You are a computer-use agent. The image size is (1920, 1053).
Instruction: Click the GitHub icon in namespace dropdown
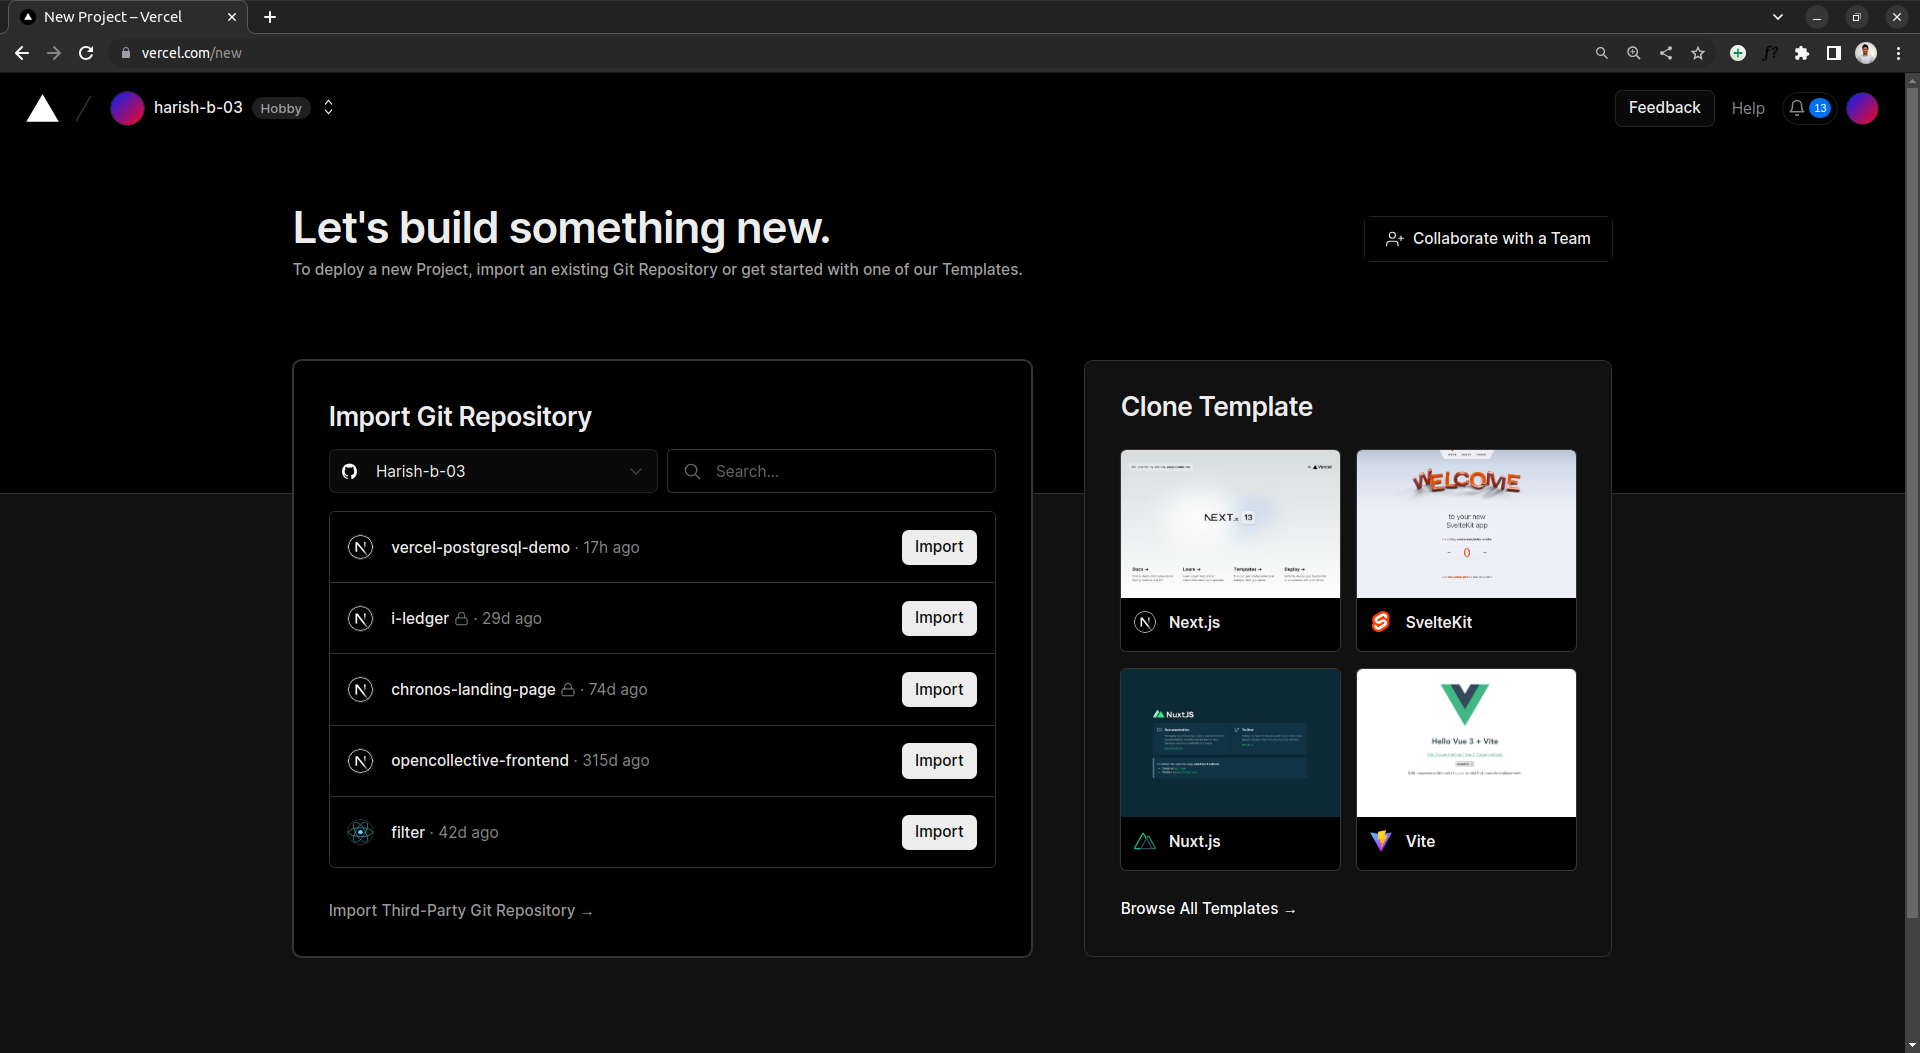click(x=350, y=471)
